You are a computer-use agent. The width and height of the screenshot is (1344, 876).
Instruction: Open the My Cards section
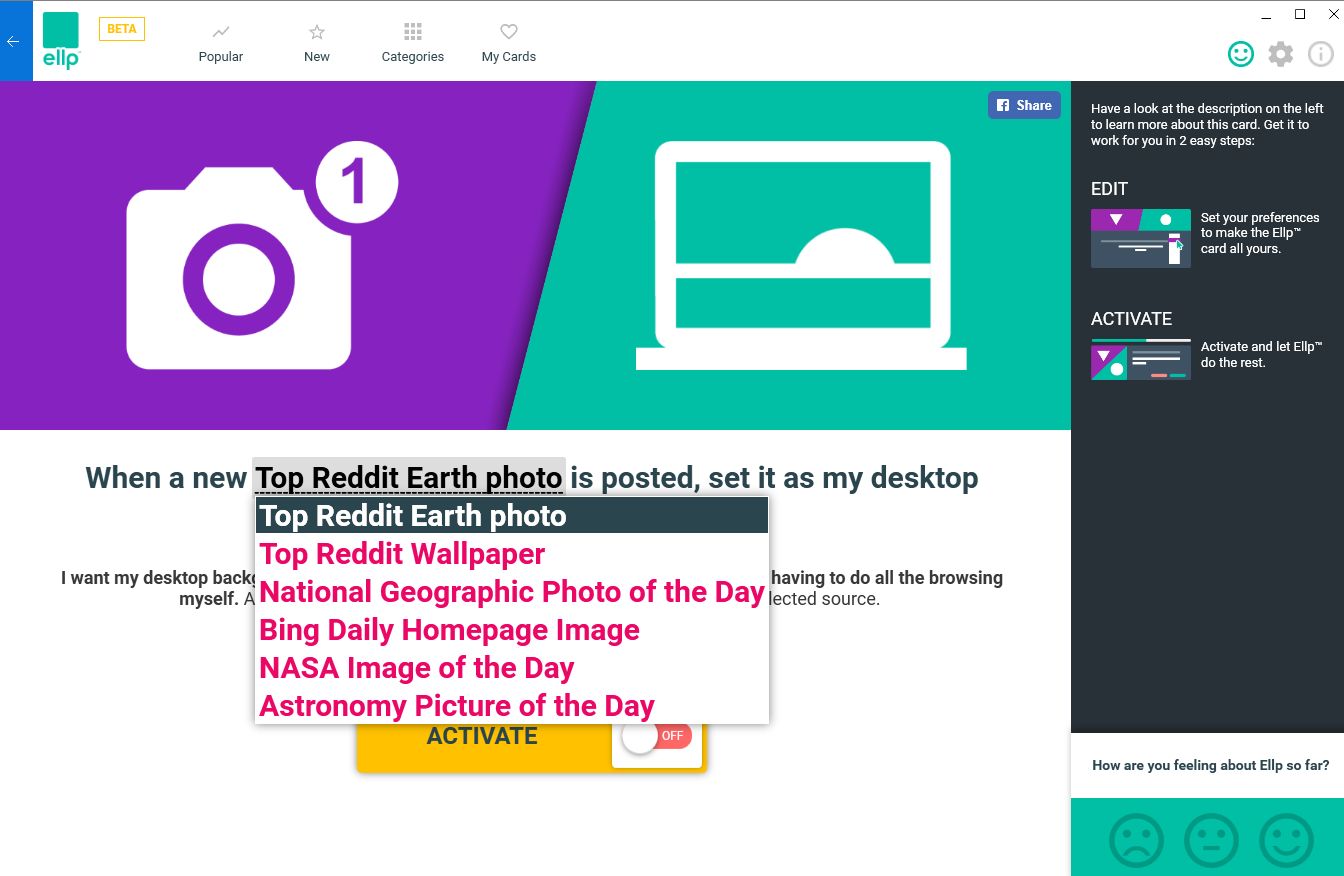(x=509, y=43)
